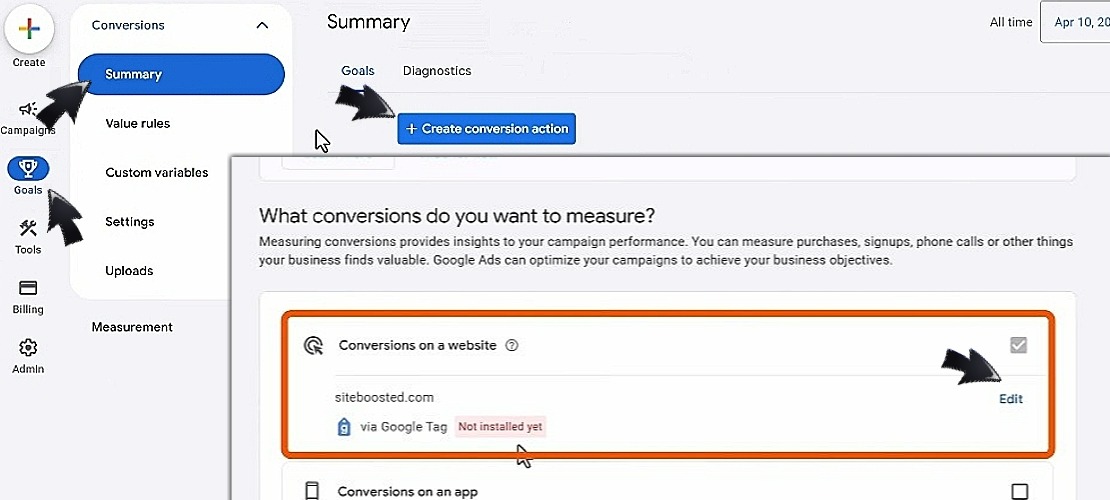The image size is (1110, 500).
Task: Check the Conversions on an app checkbox
Action: point(1019,491)
